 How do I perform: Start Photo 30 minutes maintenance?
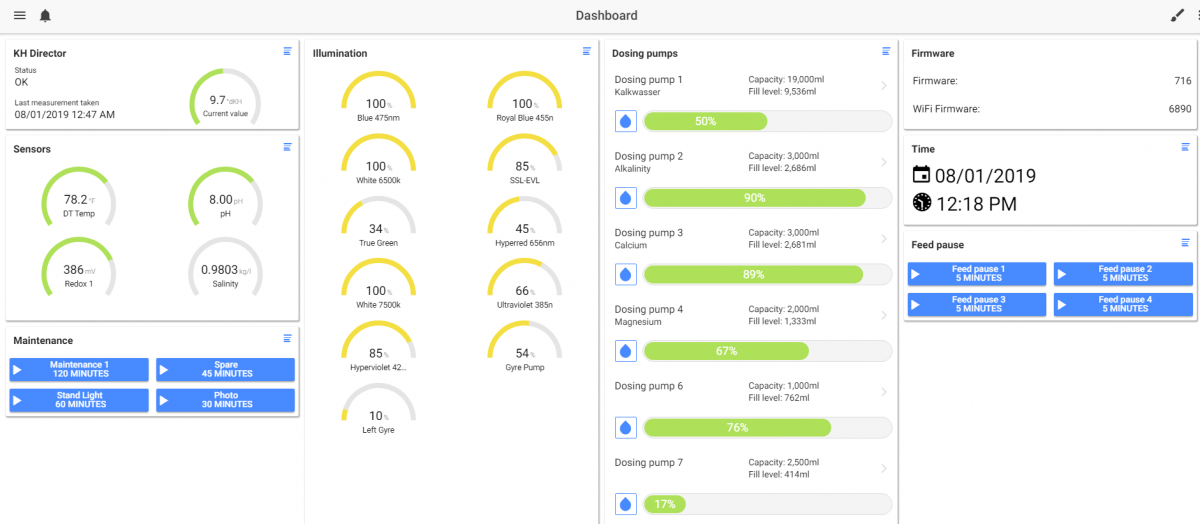pos(226,400)
